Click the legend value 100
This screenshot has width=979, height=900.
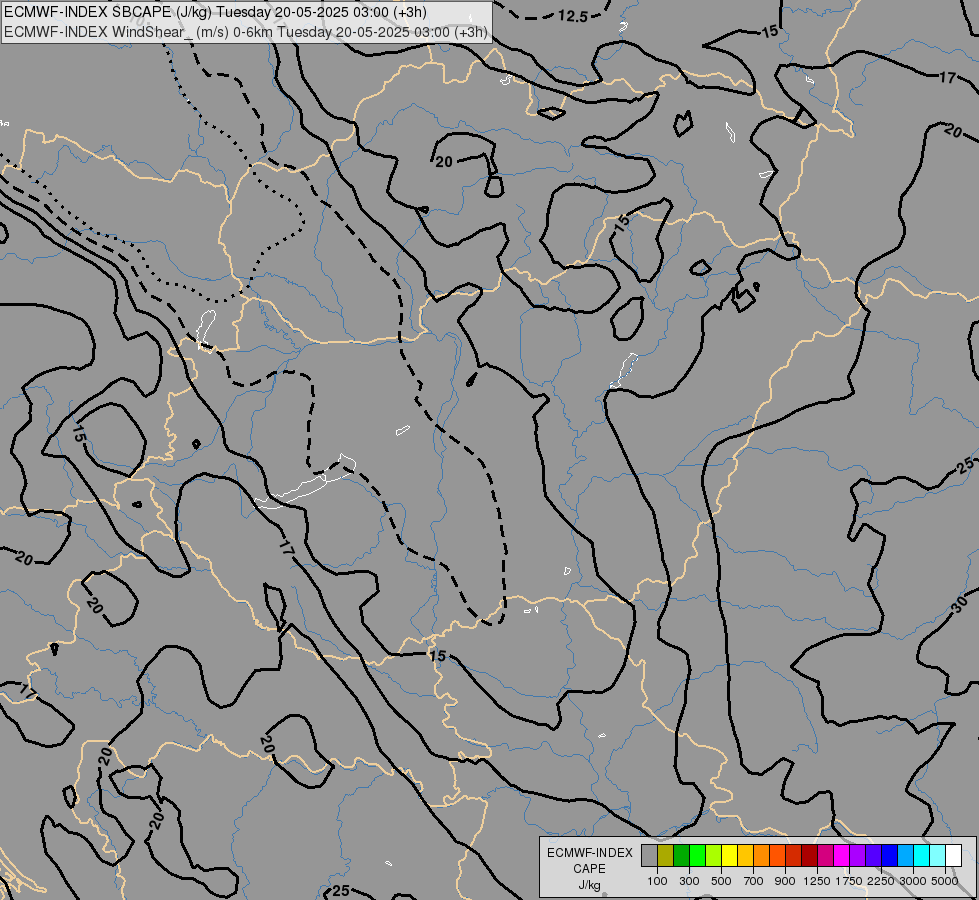pos(657,881)
